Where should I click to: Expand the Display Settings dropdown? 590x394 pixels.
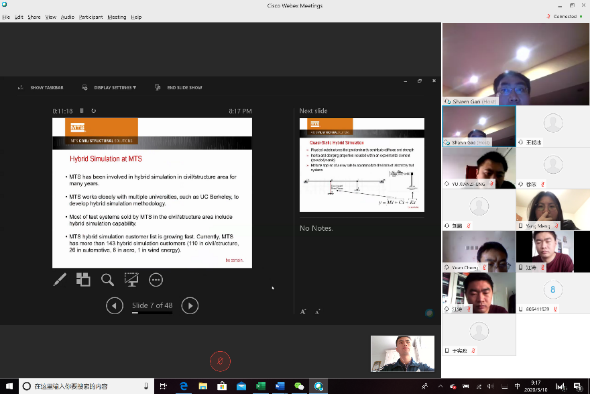[109, 87]
